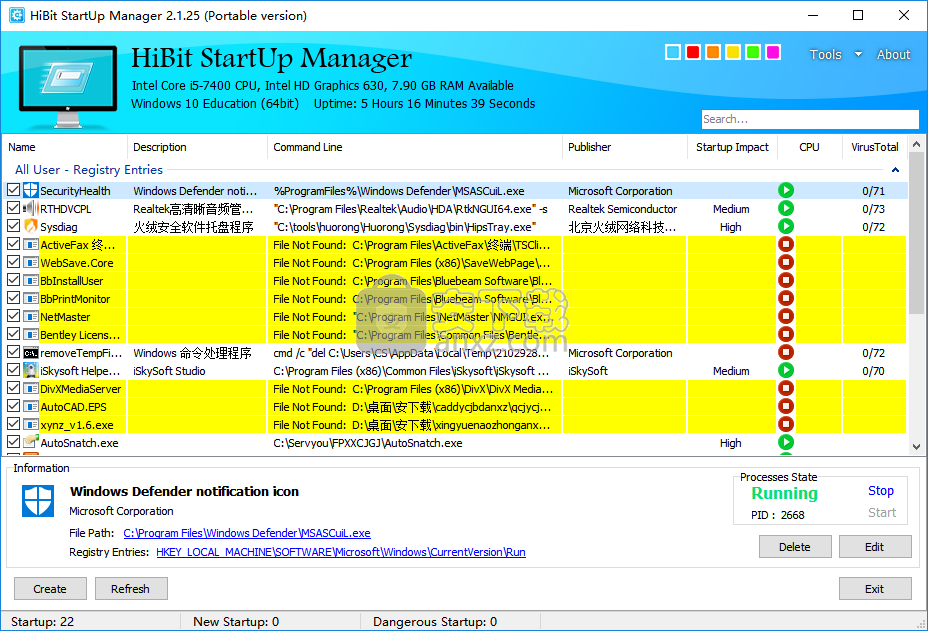Image resolution: width=928 pixels, height=631 pixels.
Task: Click the Delete button
Action: (x=795, y=547)
